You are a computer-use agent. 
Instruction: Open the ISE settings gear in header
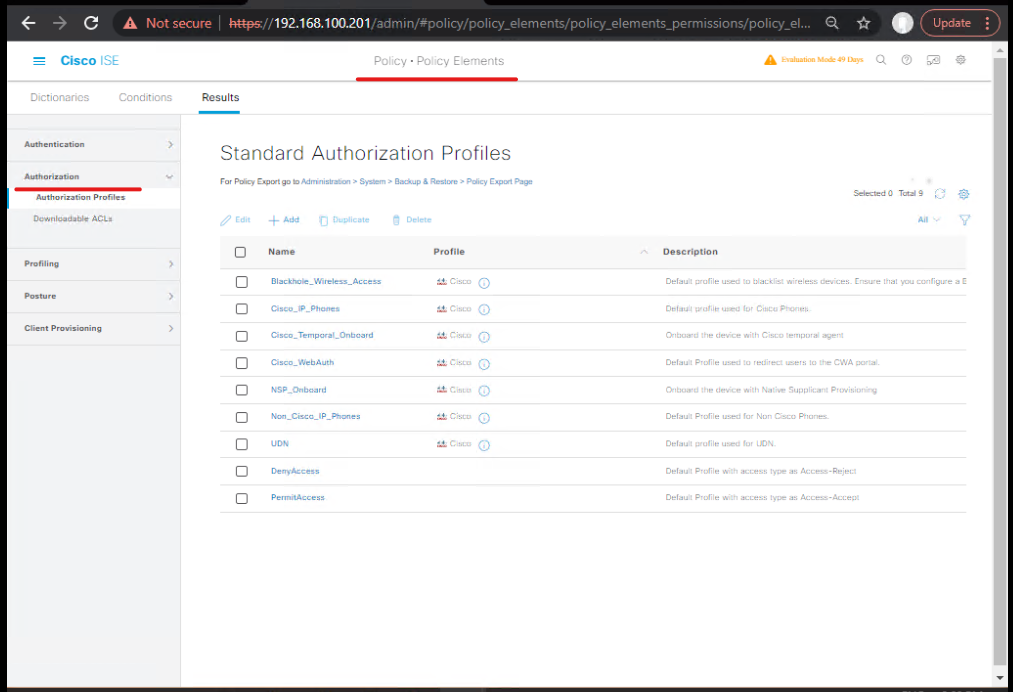tap(961, 59)
